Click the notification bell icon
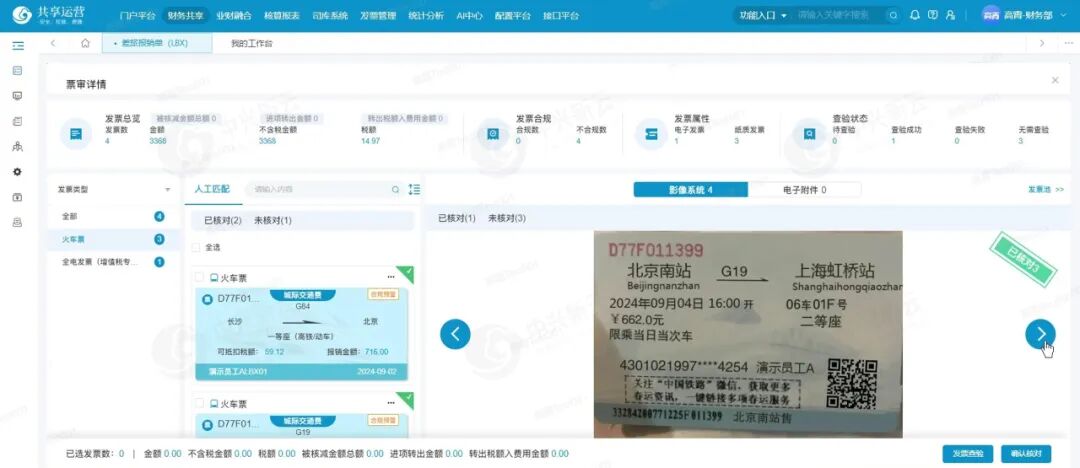 914,15
